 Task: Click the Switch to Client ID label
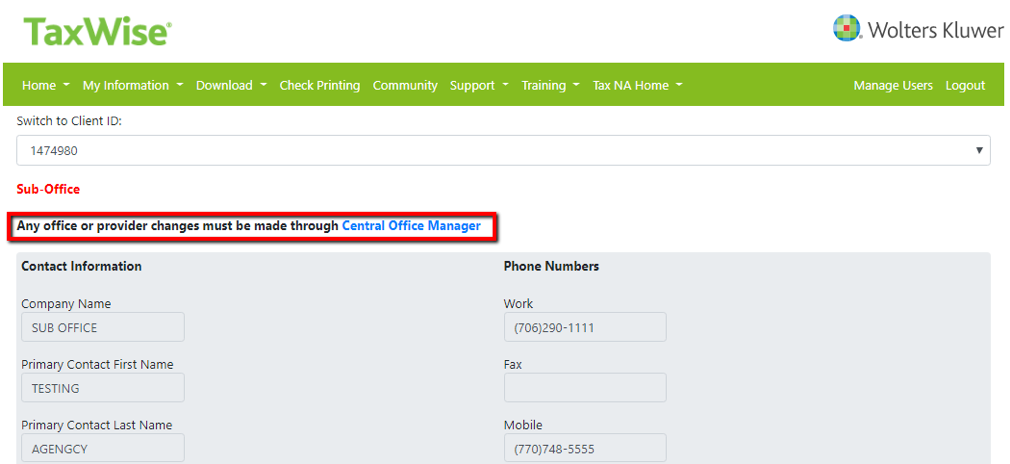click(69, 121)
